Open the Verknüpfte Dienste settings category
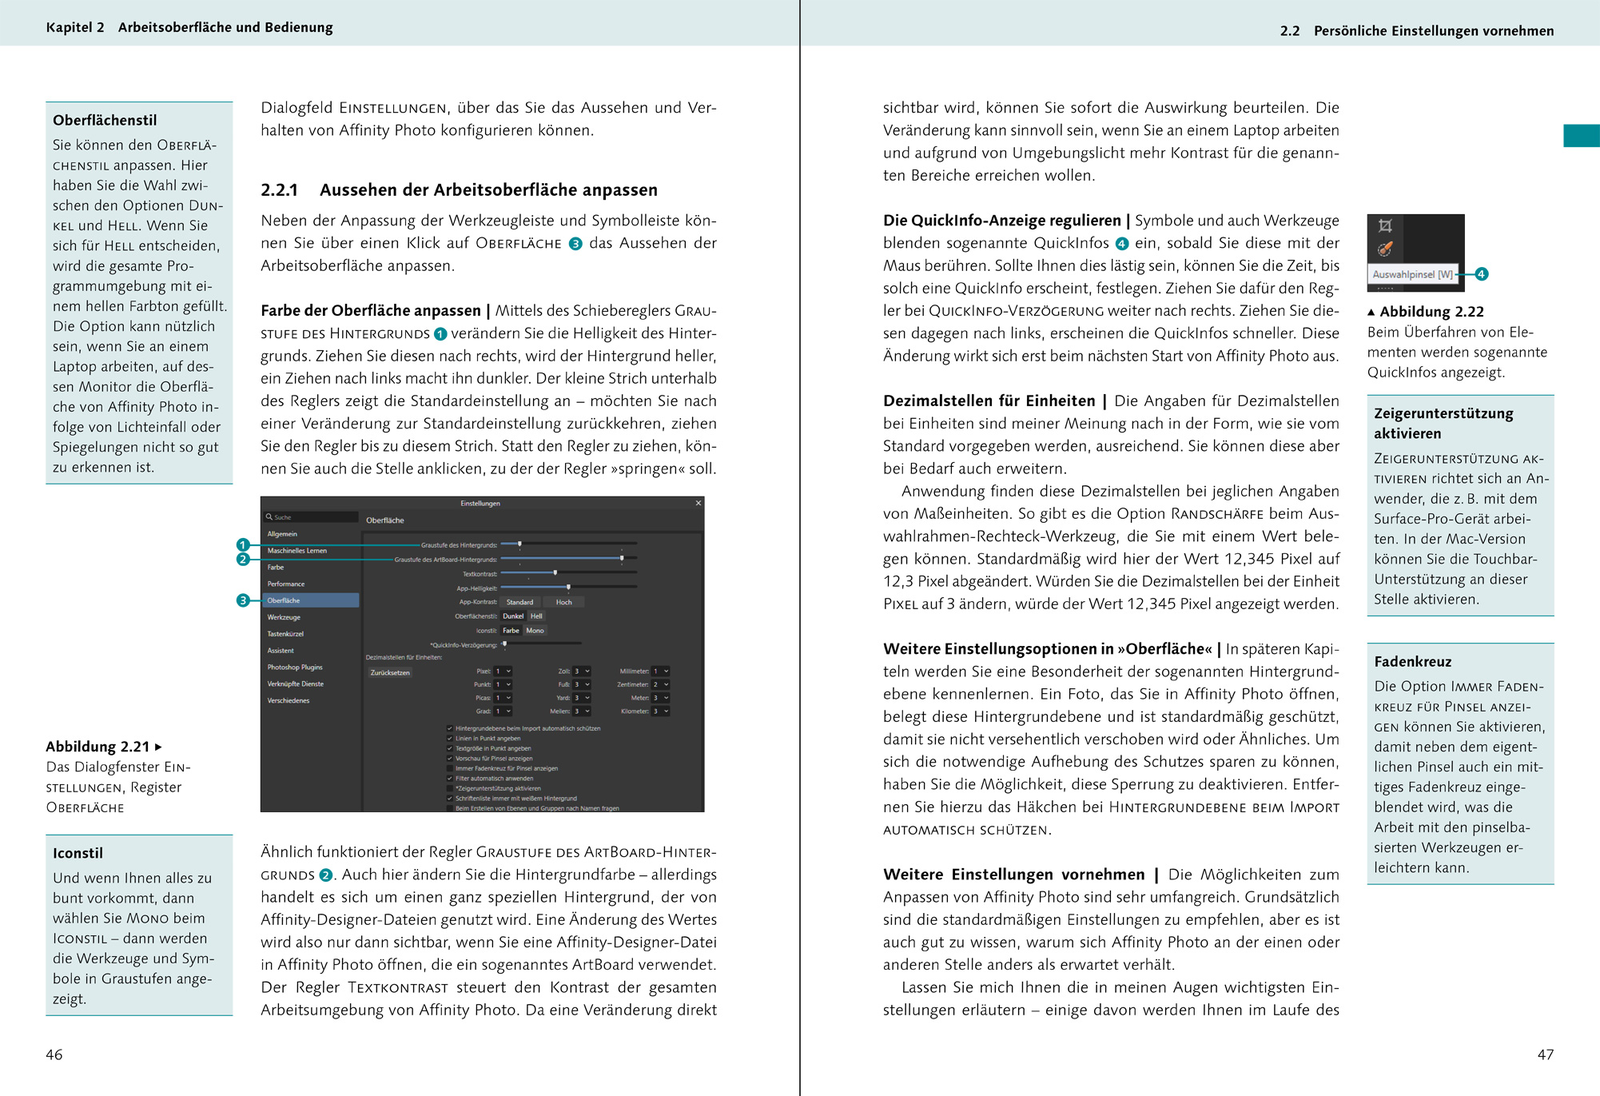Viewport: 1600px width, 1096px height. pos(311,684)
